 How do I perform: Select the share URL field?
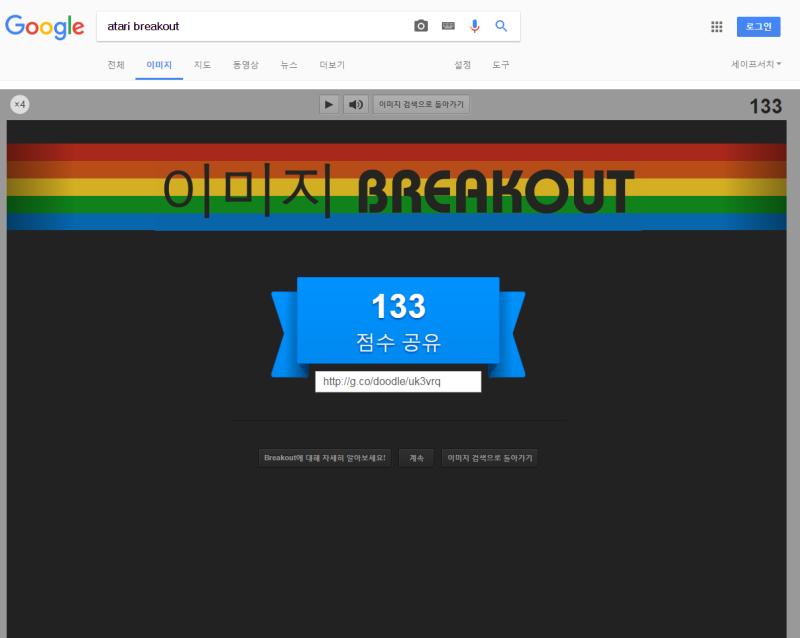tap(398, 382)
